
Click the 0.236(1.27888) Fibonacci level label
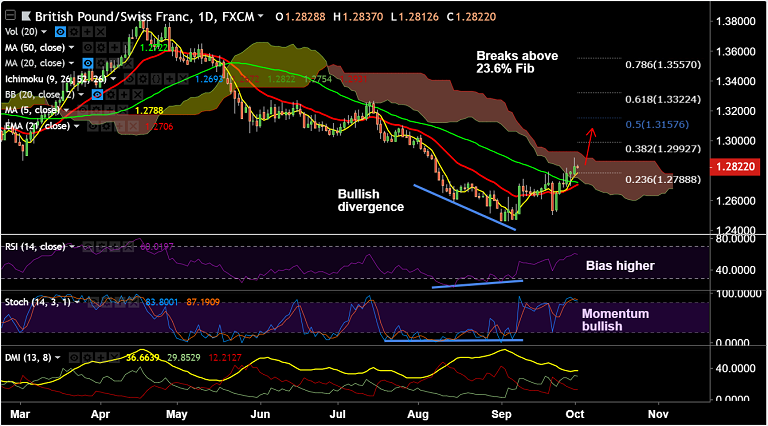tap(663, 180)
